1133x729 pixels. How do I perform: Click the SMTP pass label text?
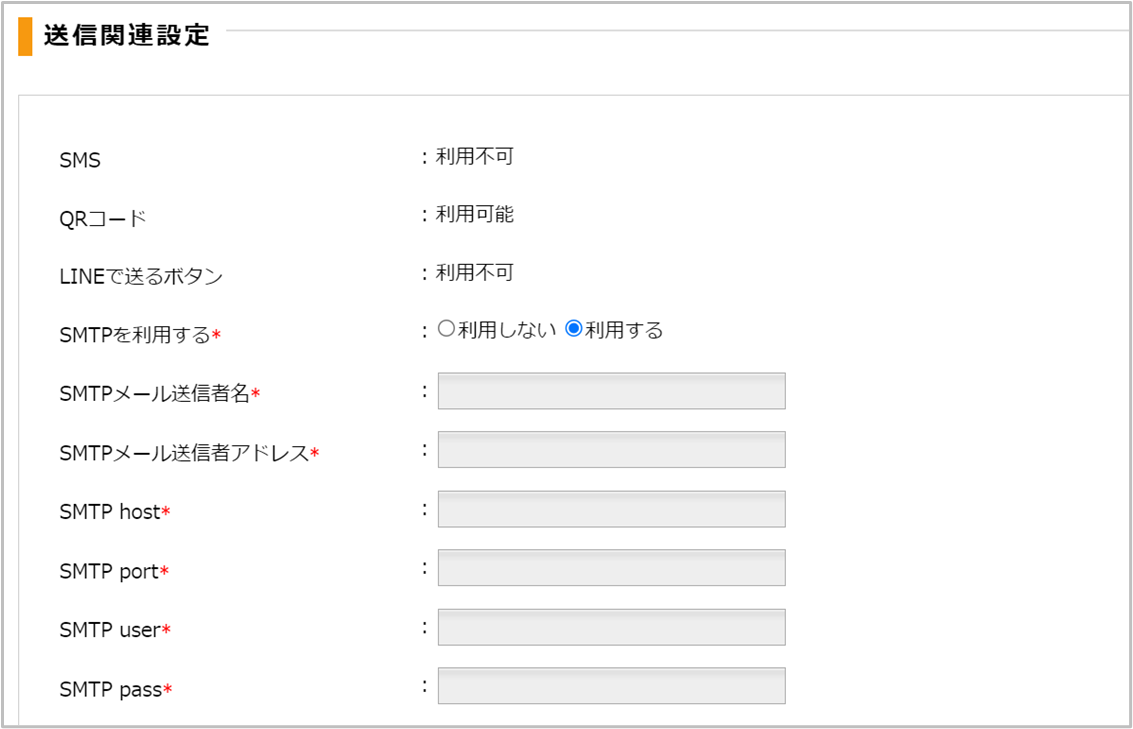pyautogui.click(x=110, y=689)
